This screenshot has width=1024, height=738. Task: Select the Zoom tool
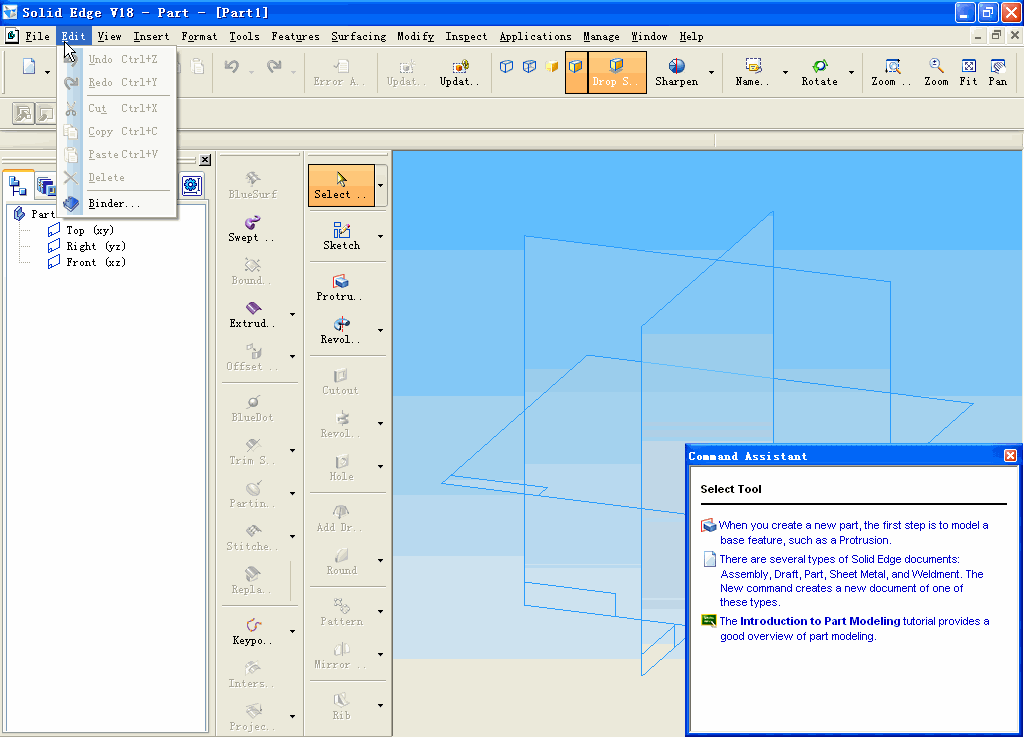click(x=936, y=72)
